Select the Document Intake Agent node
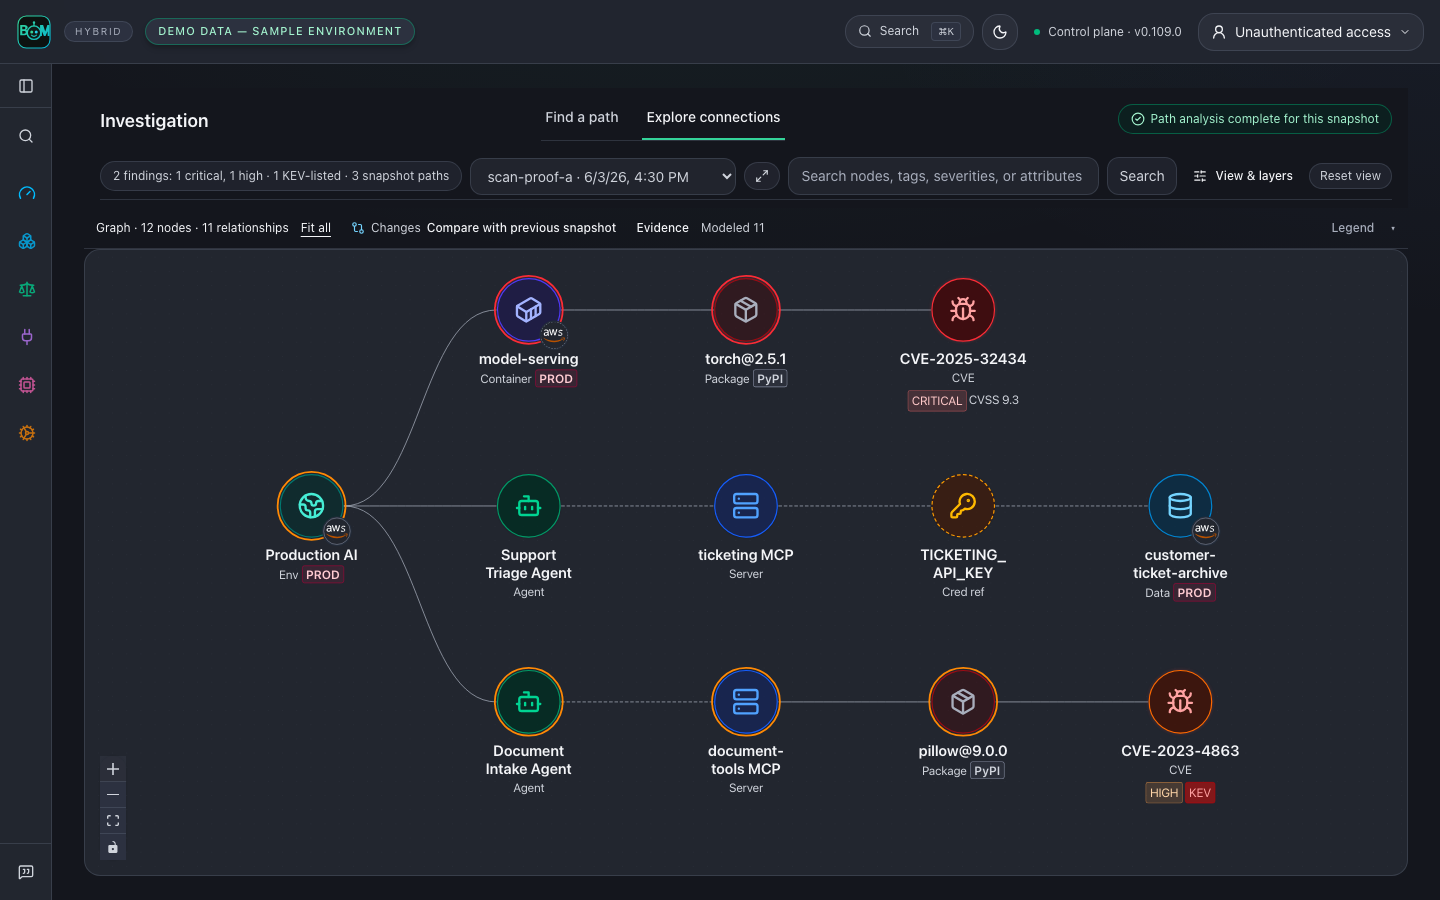The image size is (1440, 900). 529,702
